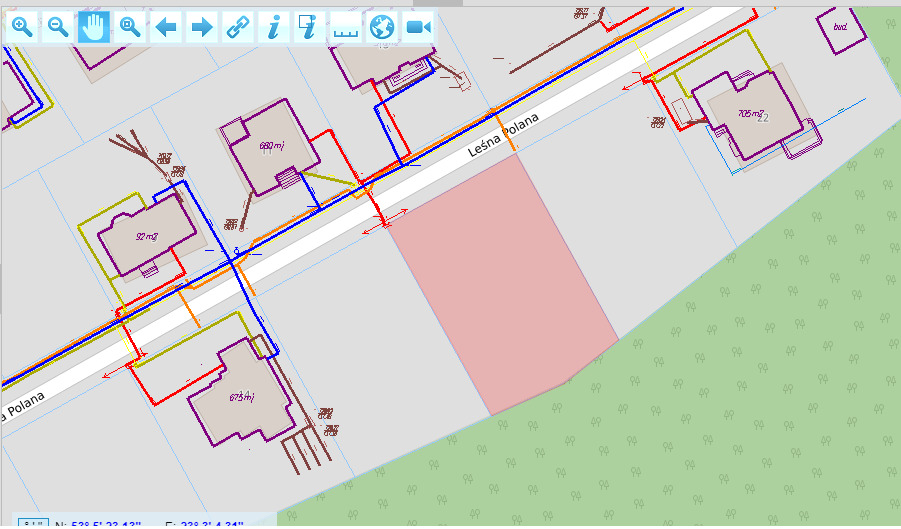The width and height of the screenshot is (901, 529).
Task: Click the small building labeled bud.
Action: coord(840,27)
